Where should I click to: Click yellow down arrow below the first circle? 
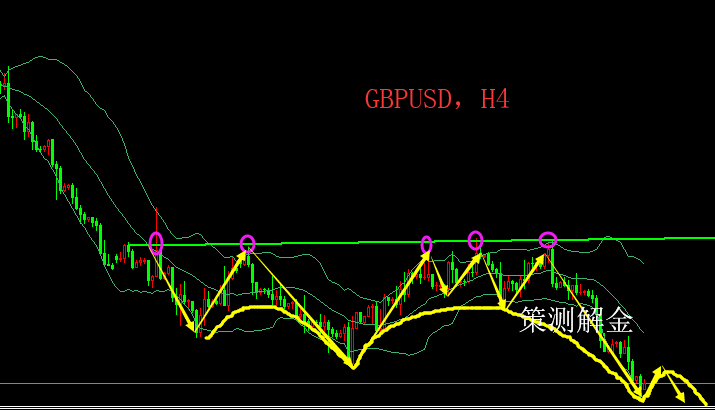click(177, 295)
